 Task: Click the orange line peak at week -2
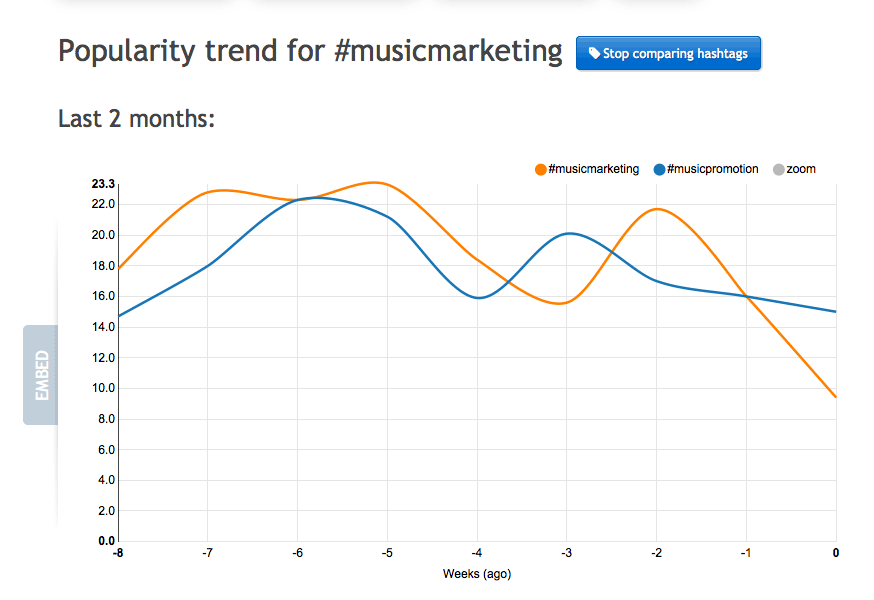click(658, 209)
